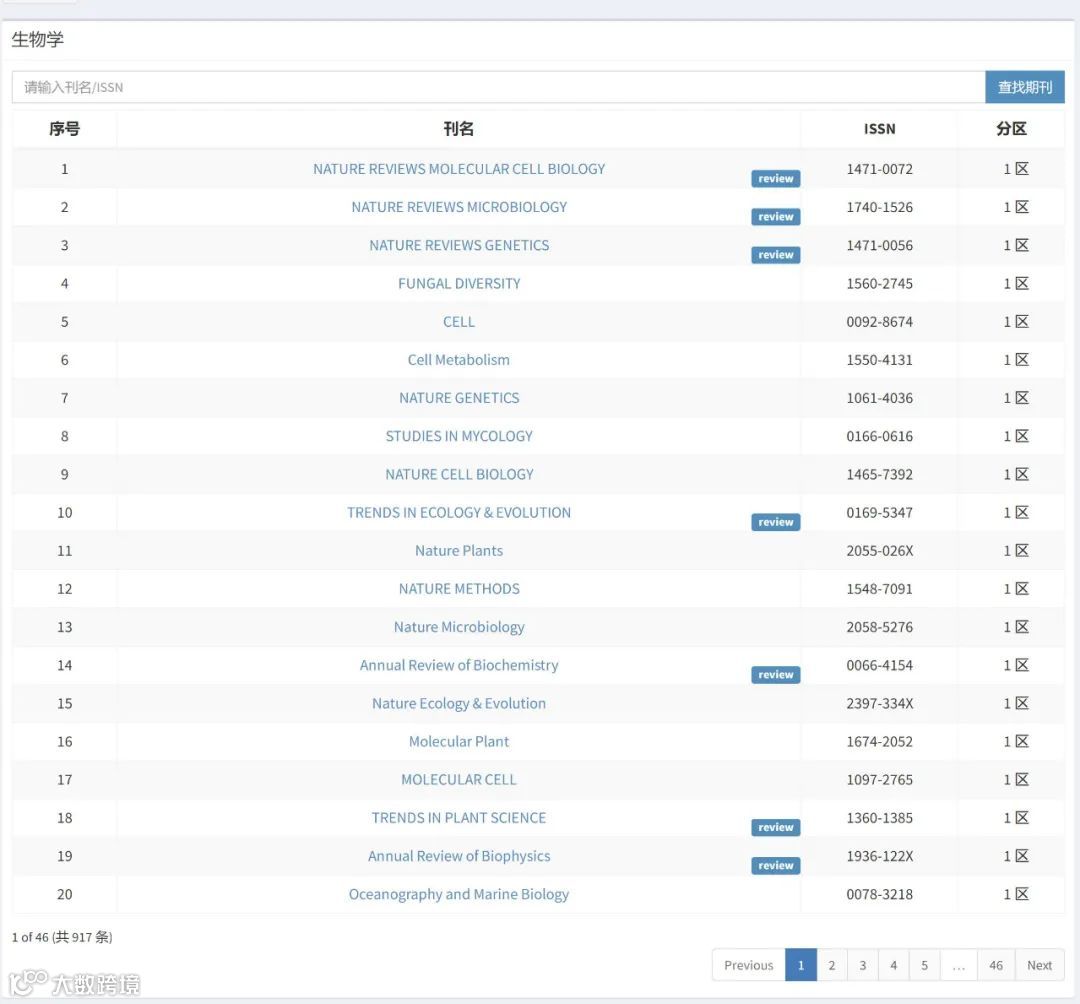Click review badge on Nature Reviews Molecular Cell Biology row
The image size is (1080, 1004).
pyautogui.click(x=776, y=178)
